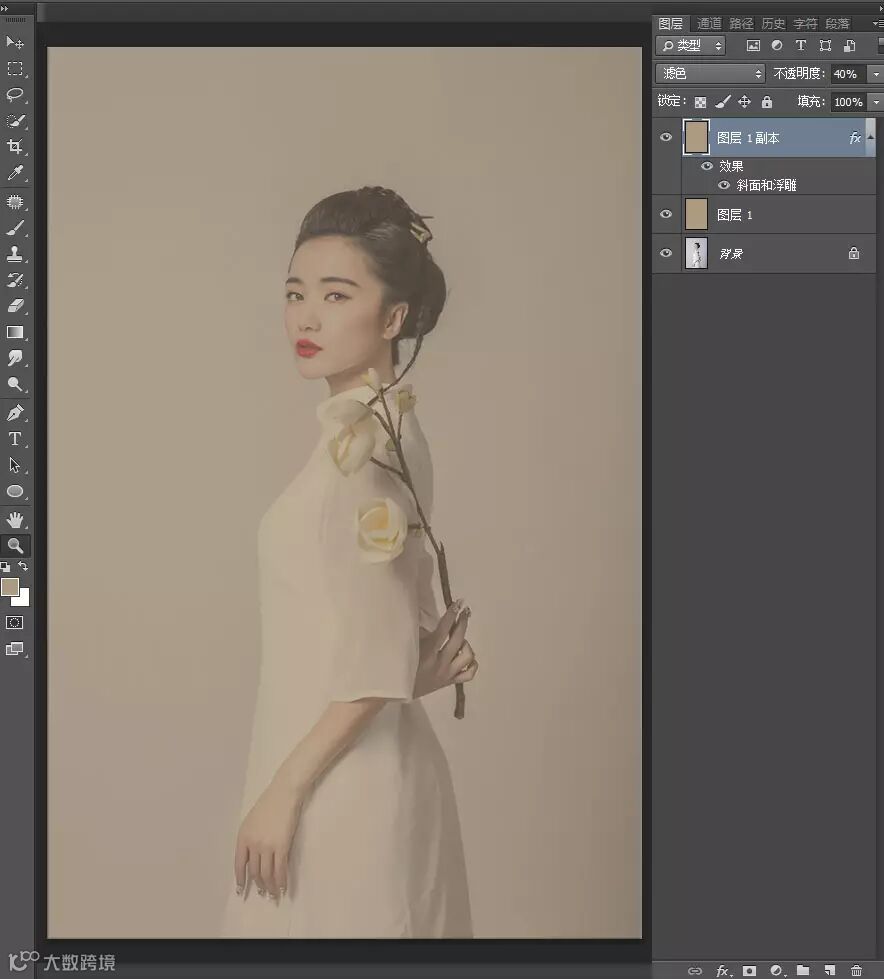Lock image pixels with brush icon

pyautogui.click(x=722, y=102)
